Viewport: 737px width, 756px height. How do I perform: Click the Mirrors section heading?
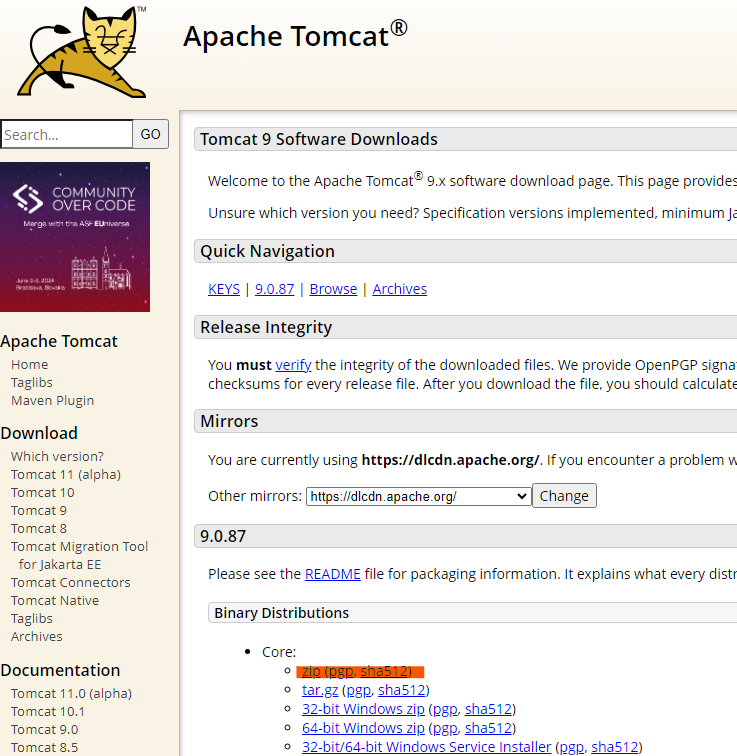pos(229,421)
